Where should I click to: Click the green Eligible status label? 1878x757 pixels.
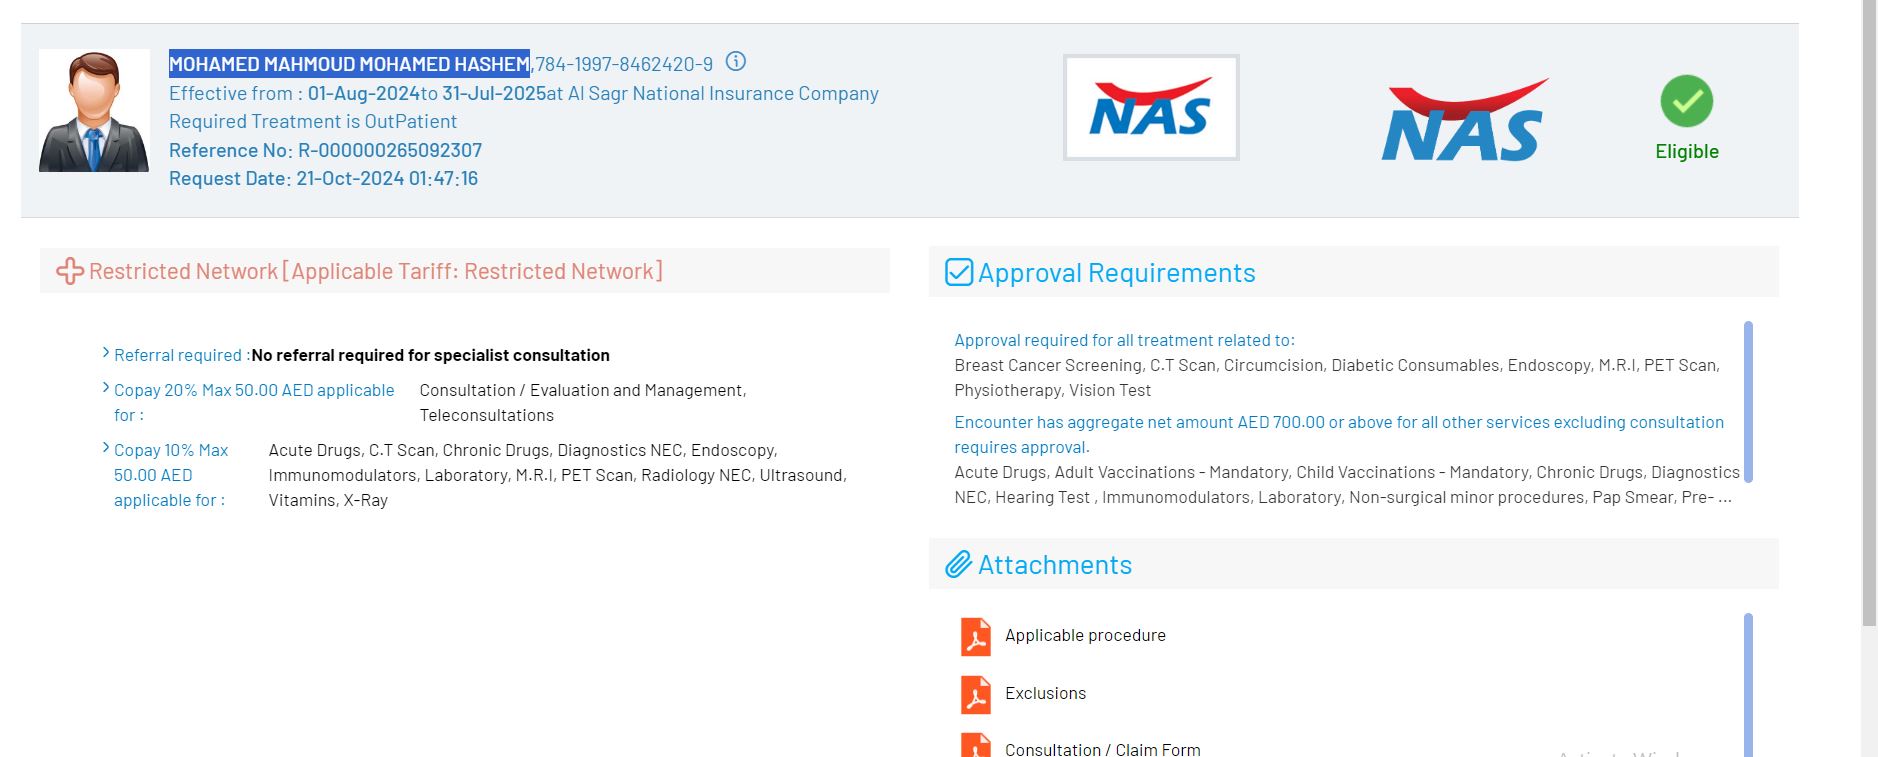(x=1687, y=151)
